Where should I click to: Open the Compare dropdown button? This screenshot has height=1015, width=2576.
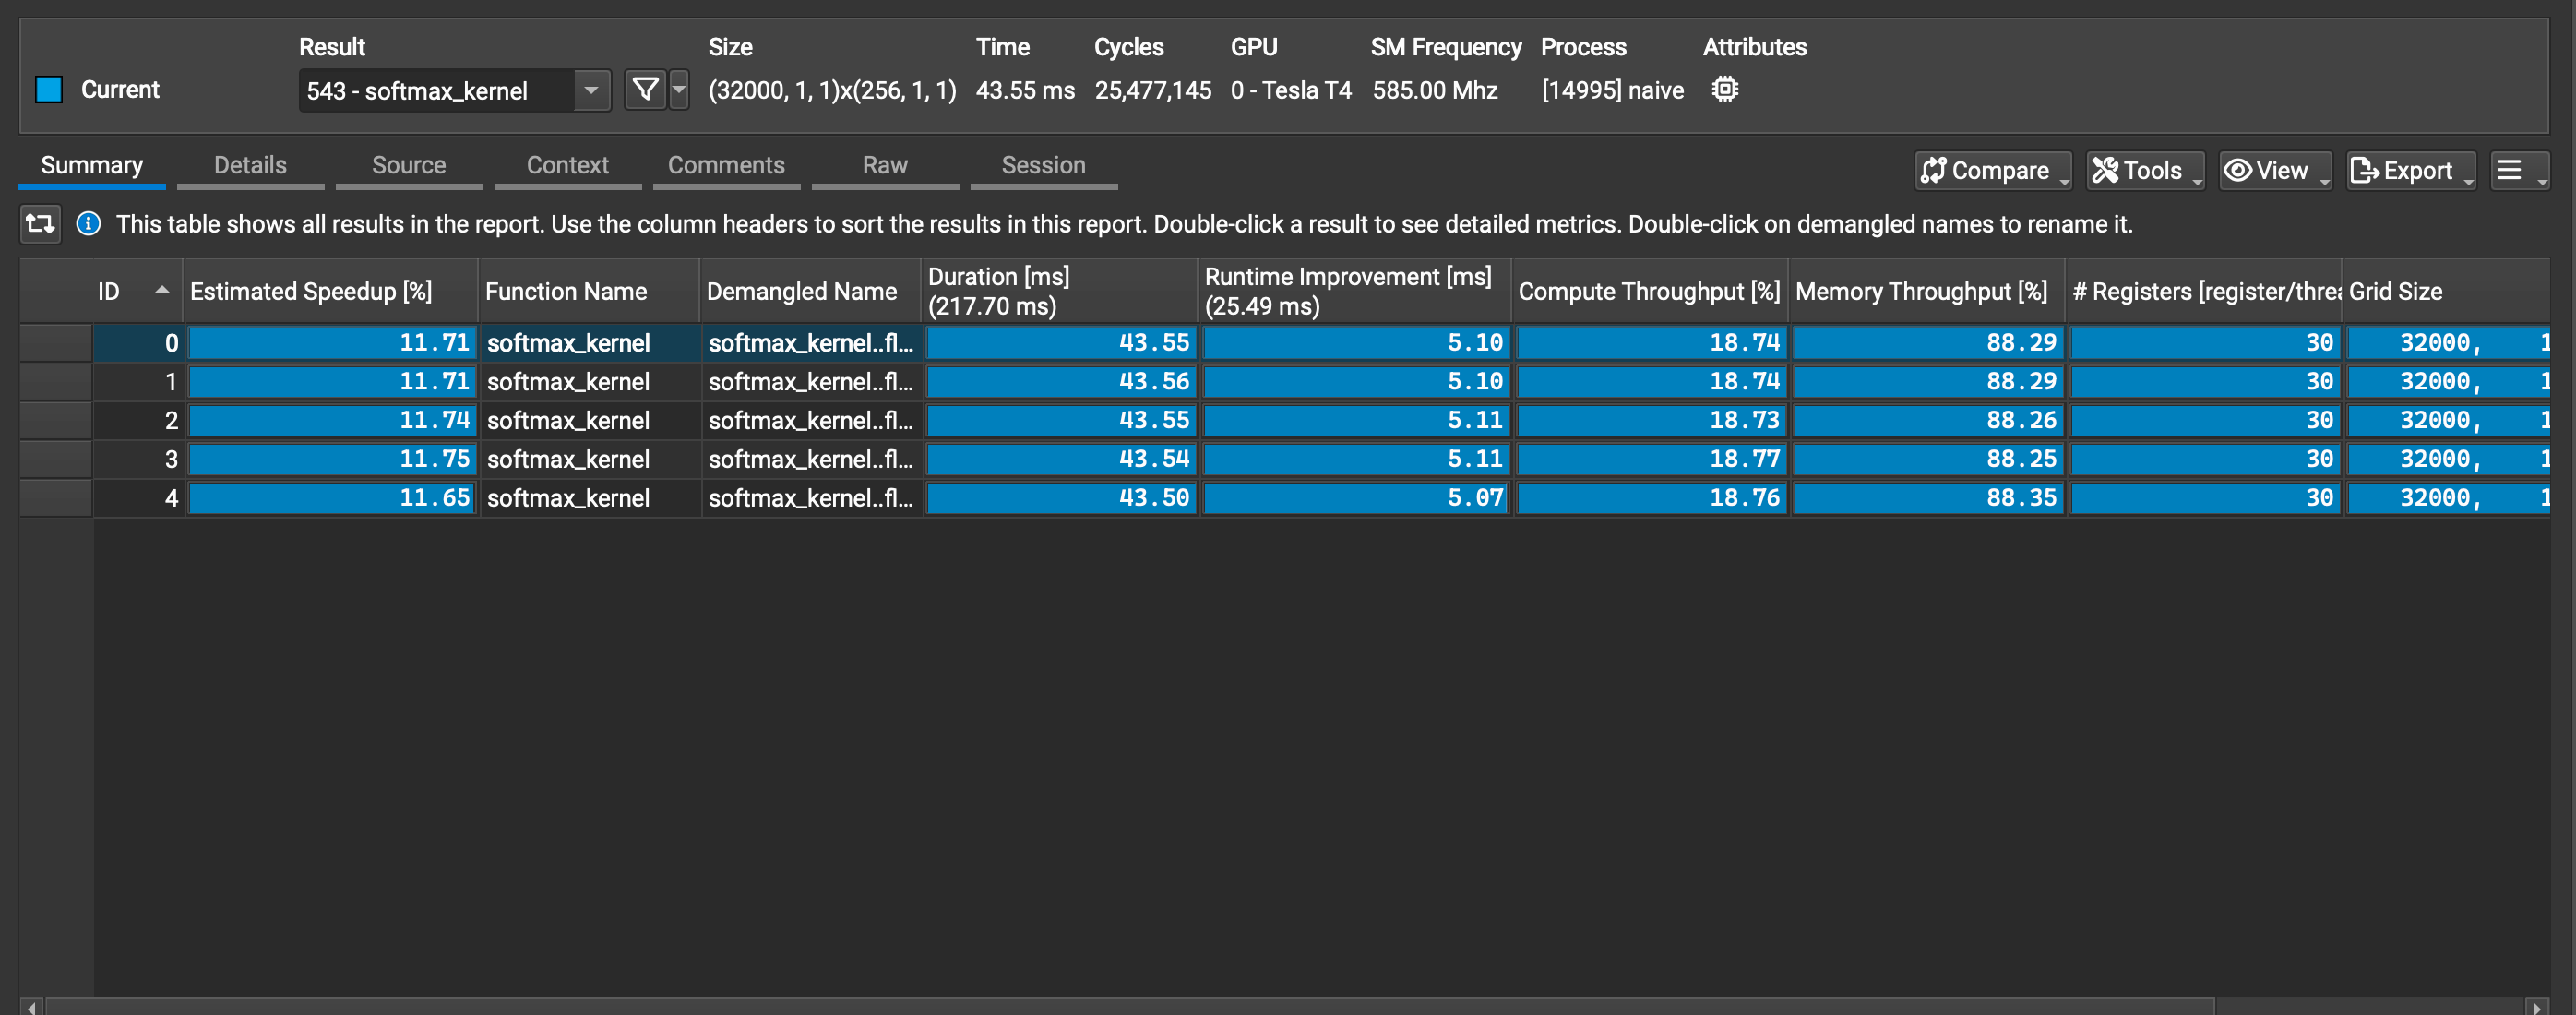(x=1993, y=171)
